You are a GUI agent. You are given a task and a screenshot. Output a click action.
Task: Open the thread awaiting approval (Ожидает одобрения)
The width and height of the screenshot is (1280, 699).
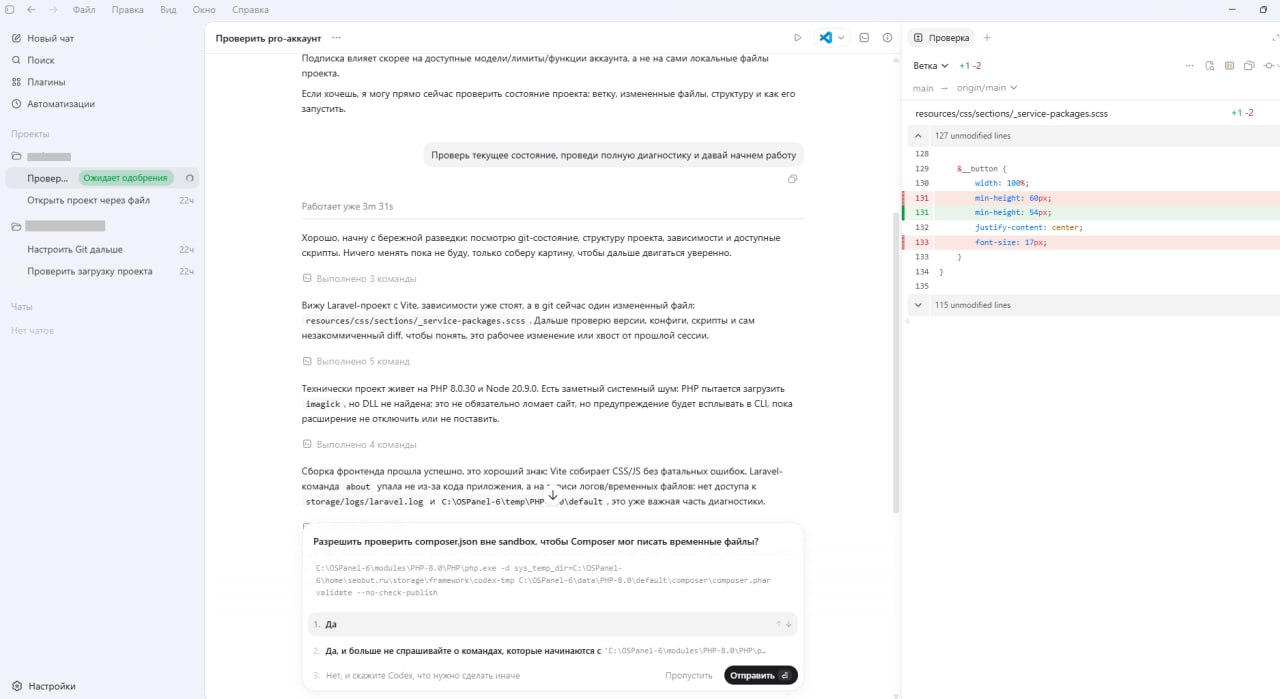coord(100,178)
